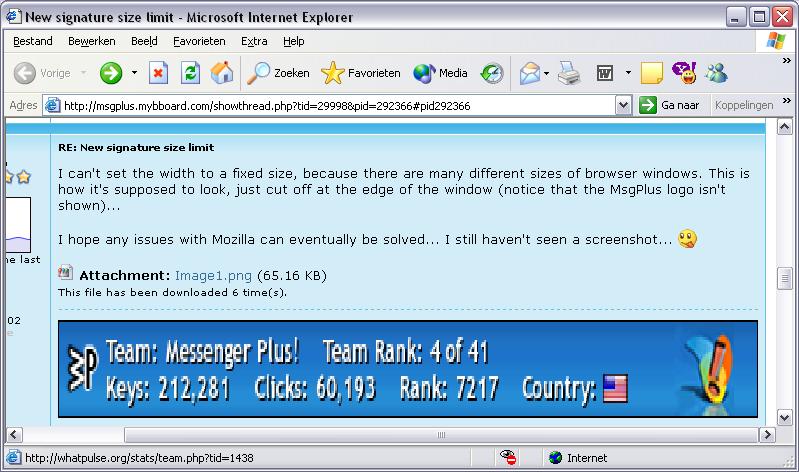
Task: Edit page with Word icon
Action: click(x=605, y=73)
